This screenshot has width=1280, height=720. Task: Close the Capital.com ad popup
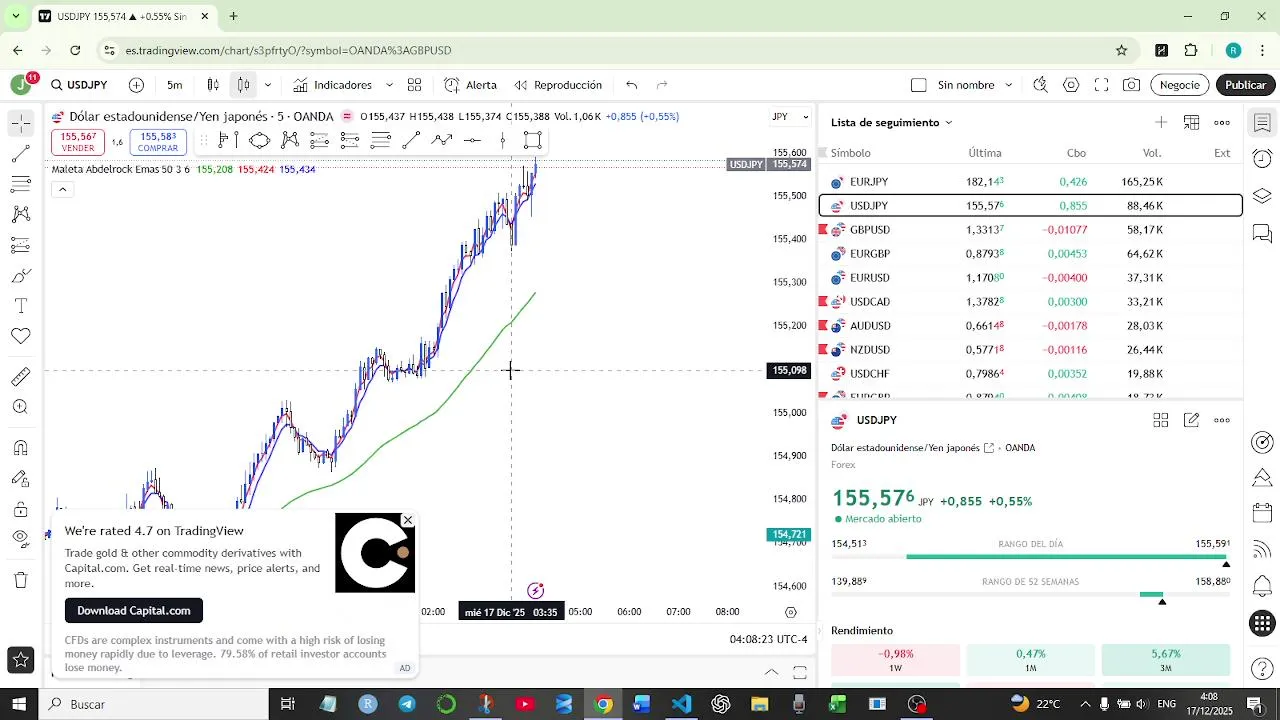[x=408, y=520]
